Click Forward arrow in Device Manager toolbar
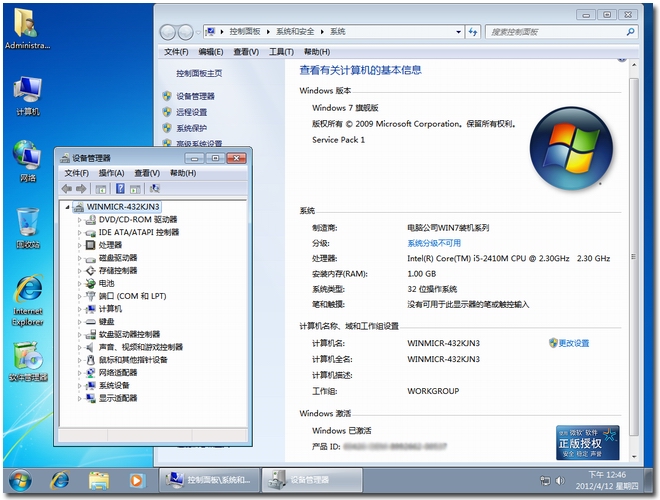 [81, 189]
